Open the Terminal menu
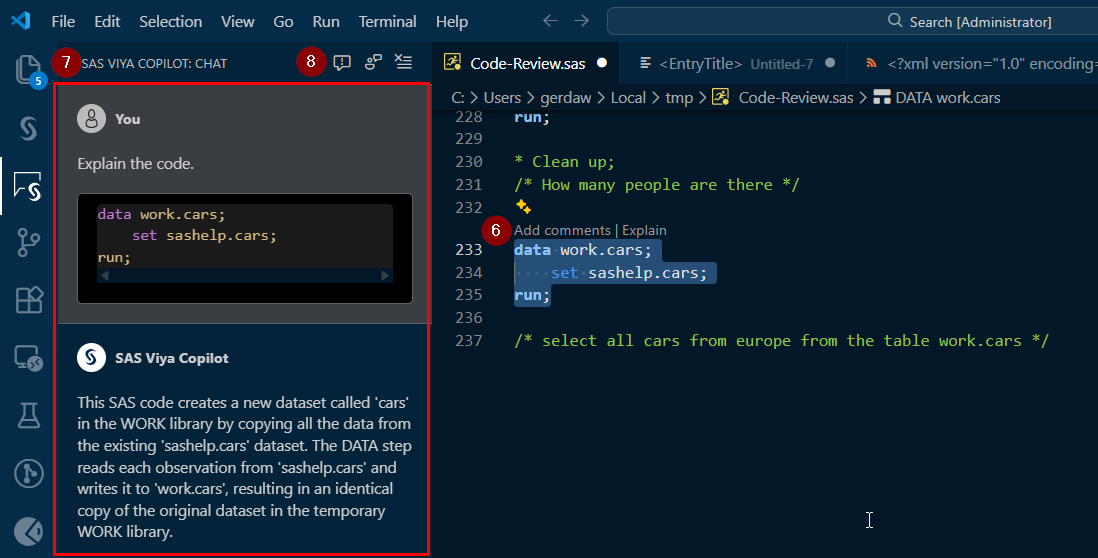This screenshot has height=558, width=1098. pos(387,22)
